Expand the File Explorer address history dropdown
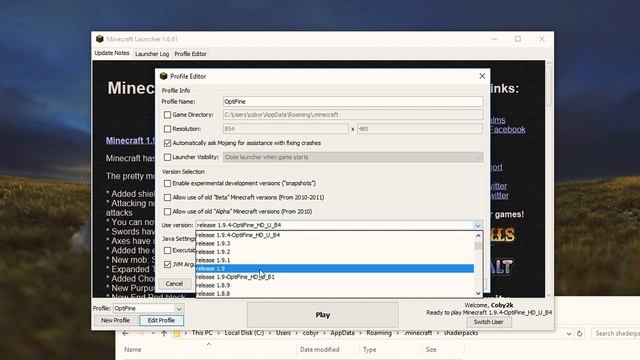Screen dimensions: 640x360 569,333
